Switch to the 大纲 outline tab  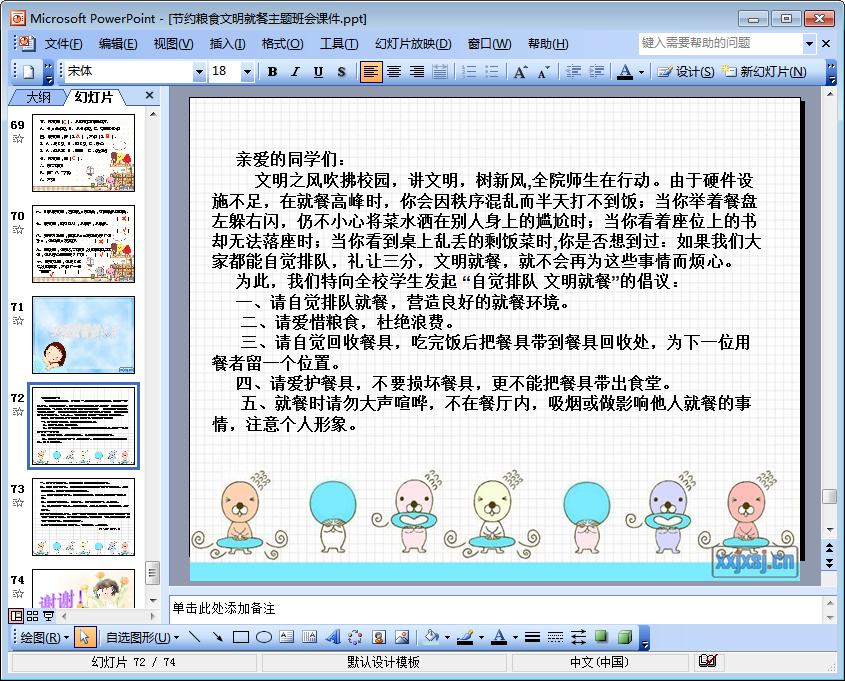point(38,97)
